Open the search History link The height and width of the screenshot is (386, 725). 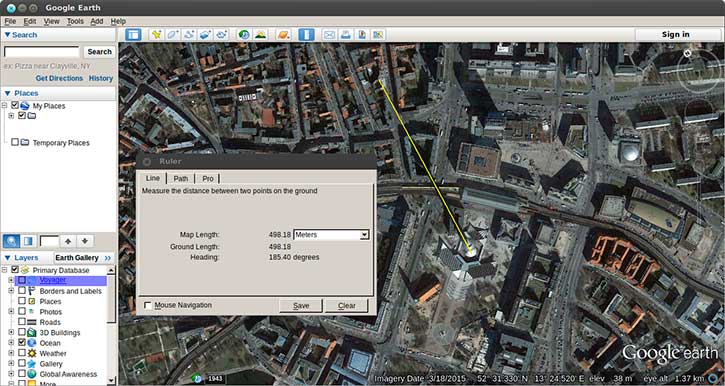[x=101, y=79]
